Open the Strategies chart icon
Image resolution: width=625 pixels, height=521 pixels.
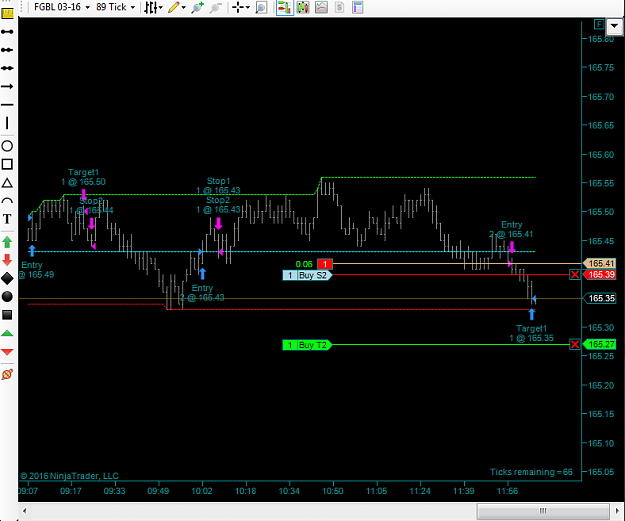pyautogui.click(x=321, y=7)
